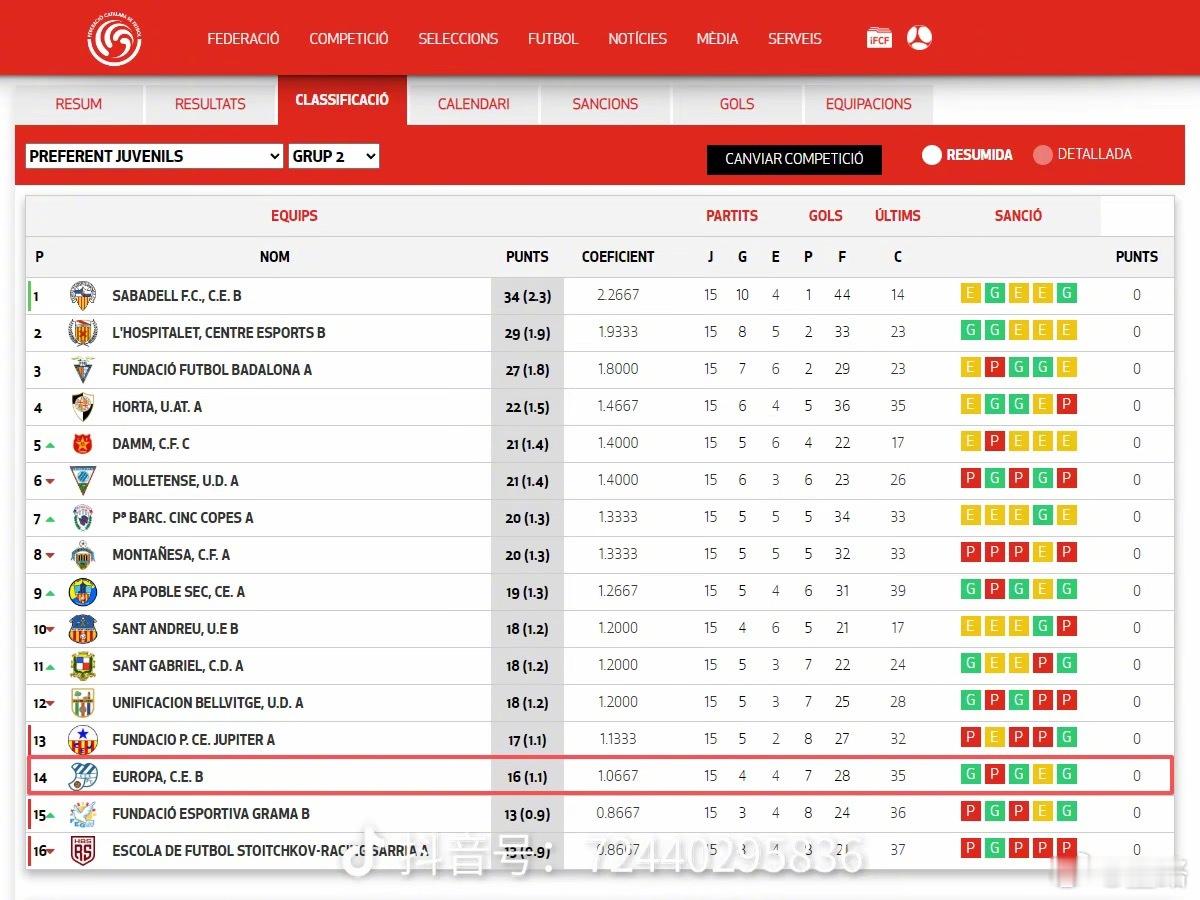This screenshot has height=900, width=1200.
Task: Open the Mèdia menu
Action: coord(717,39)
